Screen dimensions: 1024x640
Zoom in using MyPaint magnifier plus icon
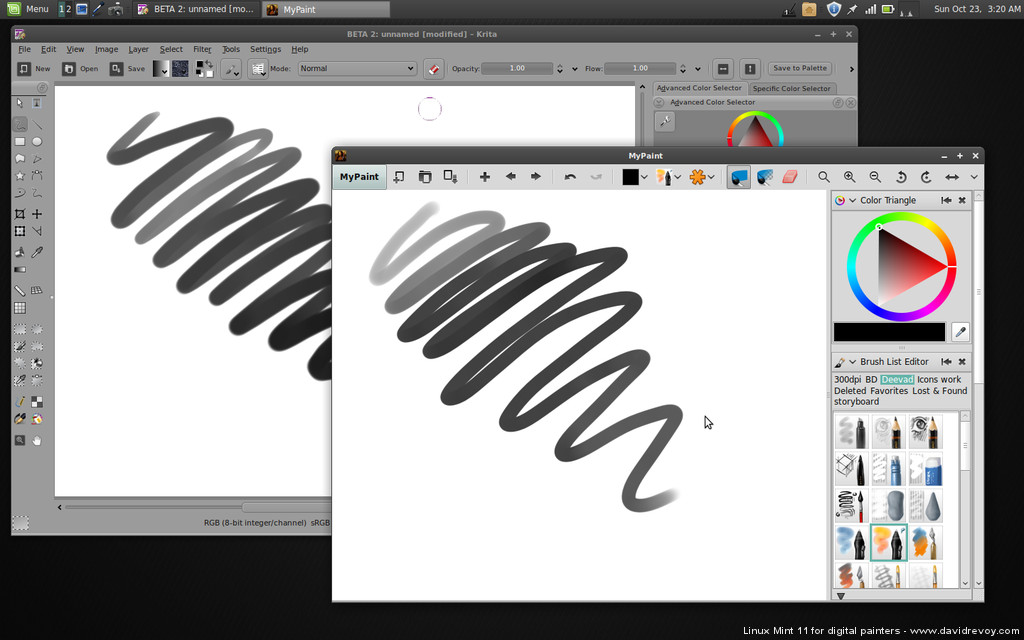[850, 177]
